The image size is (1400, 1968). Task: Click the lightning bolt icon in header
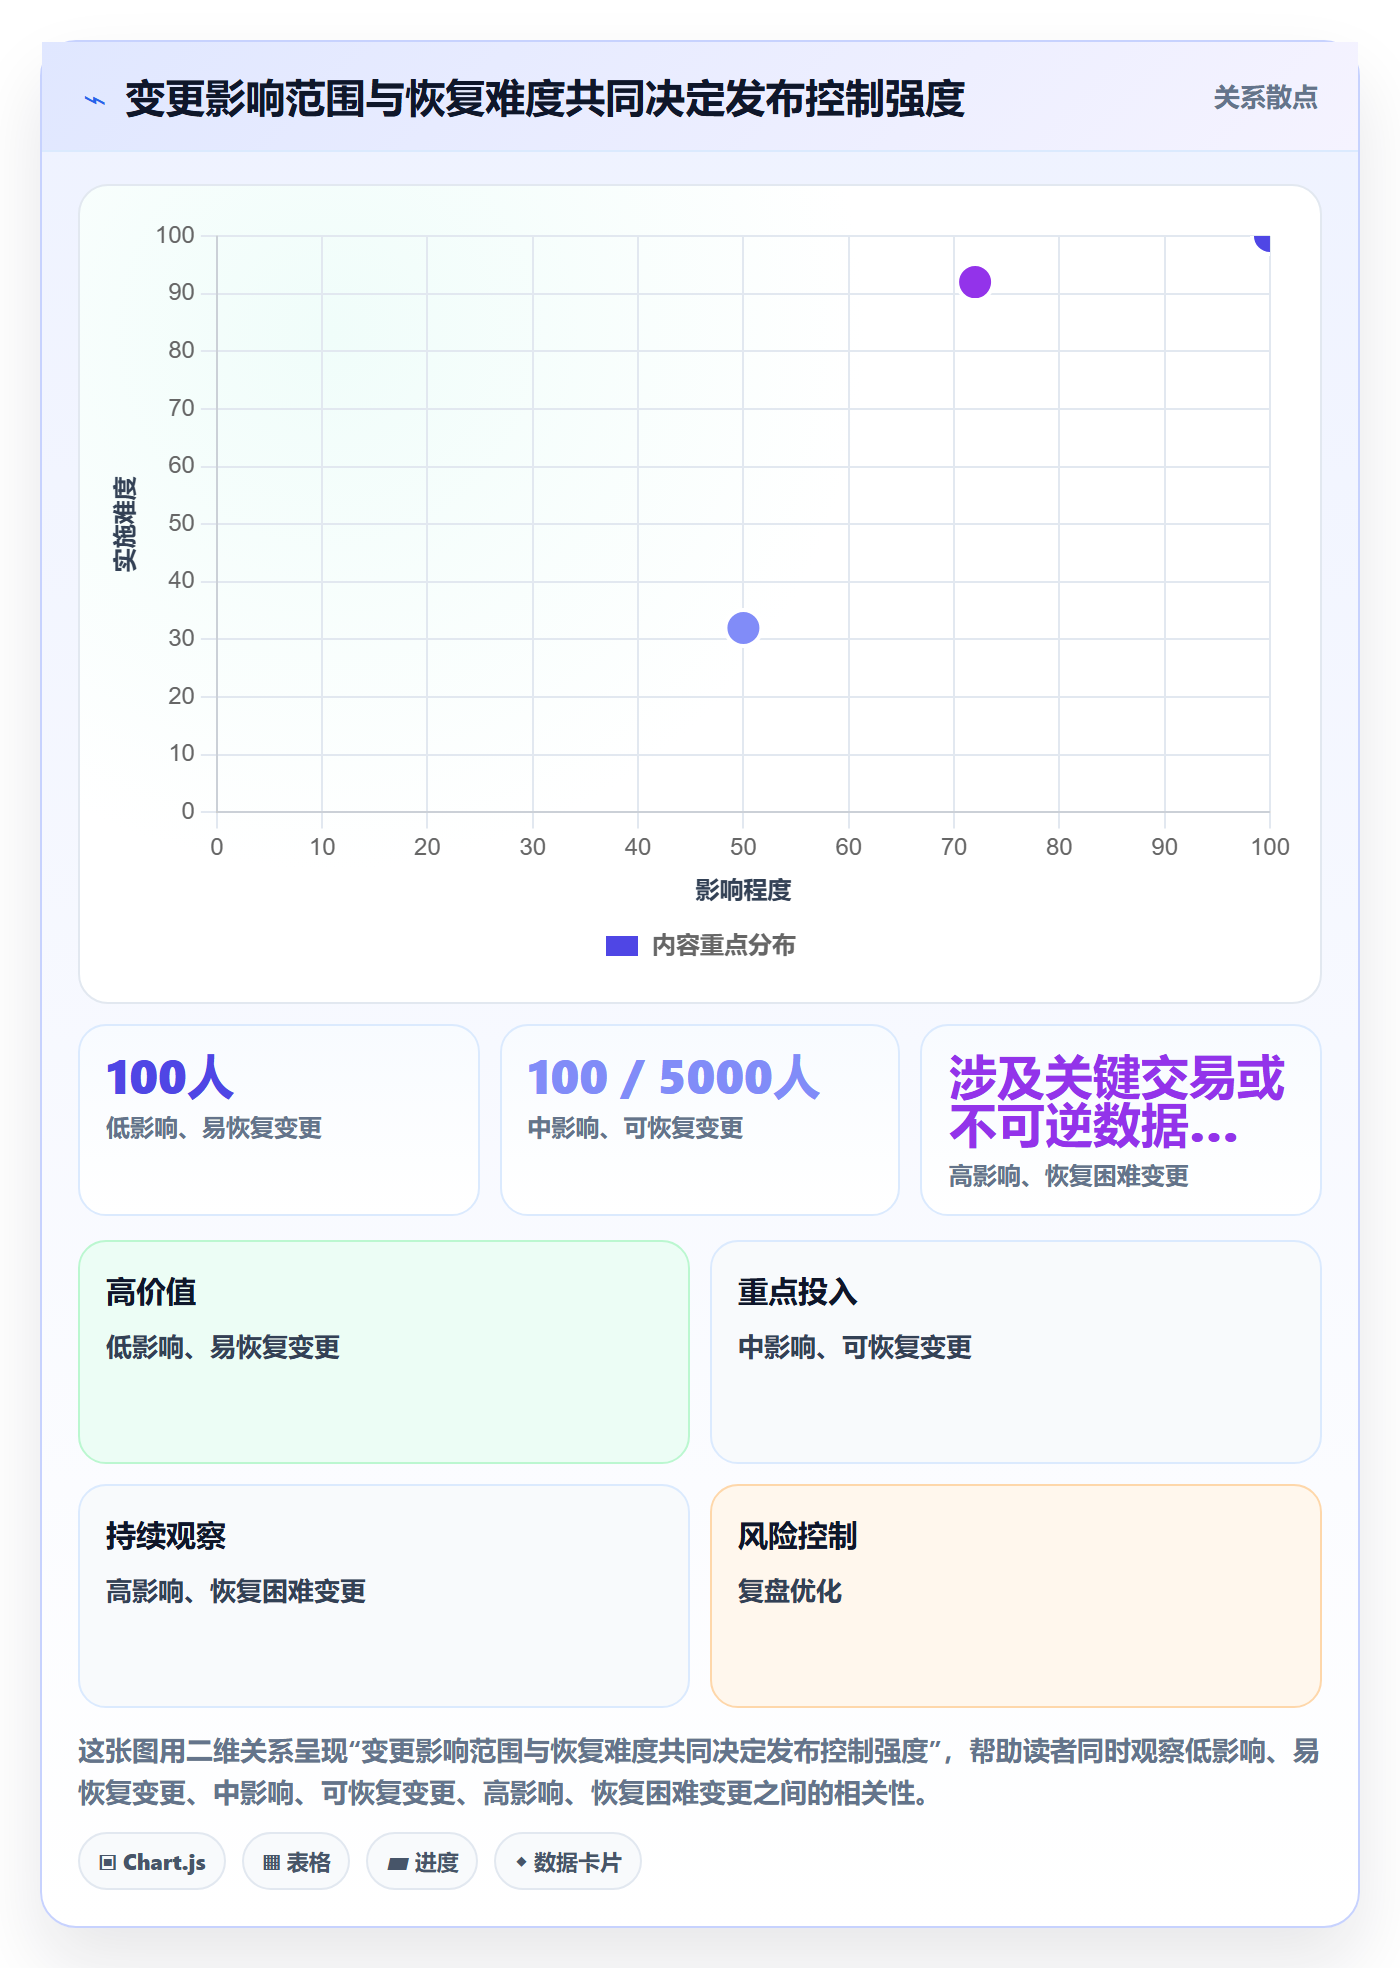click(x=95, y=100)
